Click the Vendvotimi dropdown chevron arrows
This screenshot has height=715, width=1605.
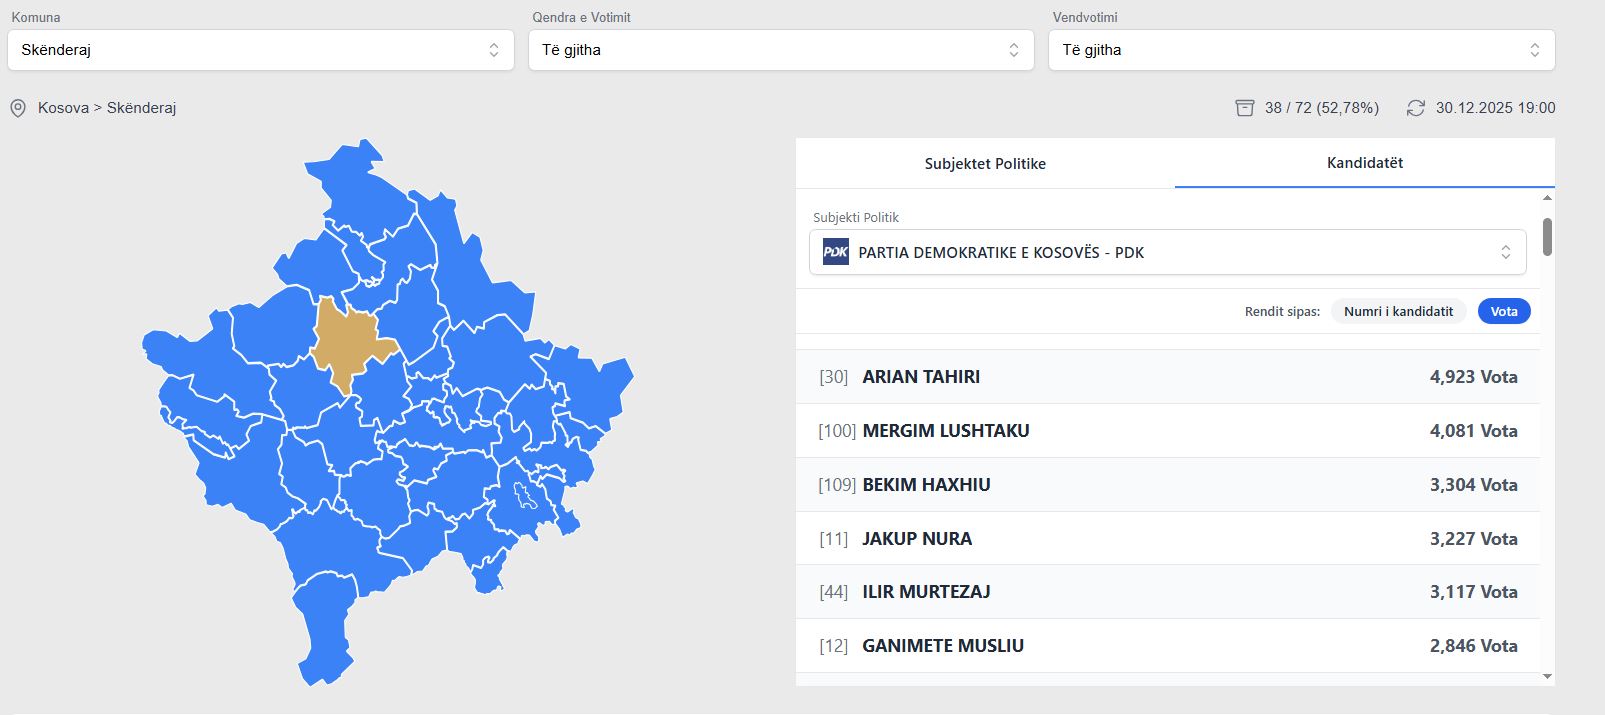1534,50
